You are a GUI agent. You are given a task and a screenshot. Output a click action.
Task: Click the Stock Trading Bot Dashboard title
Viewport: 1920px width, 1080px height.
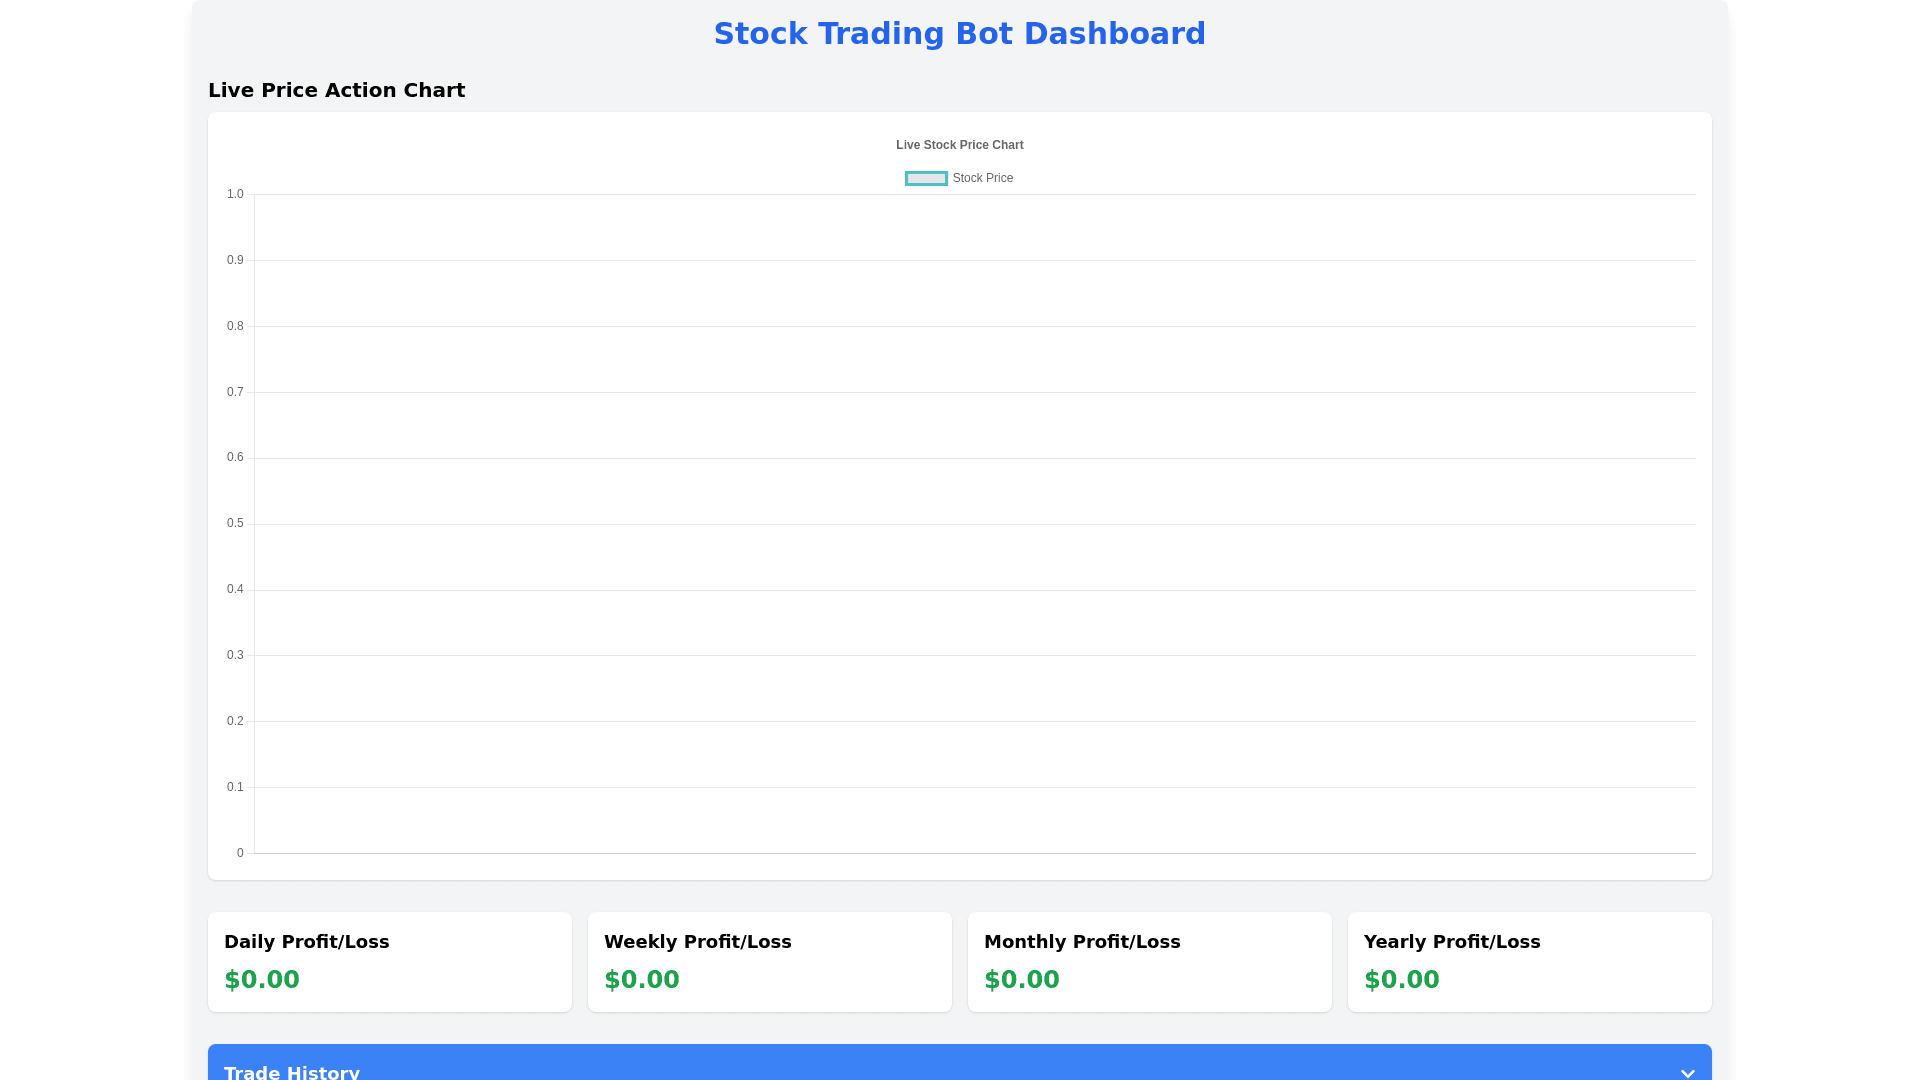[959, 34]
